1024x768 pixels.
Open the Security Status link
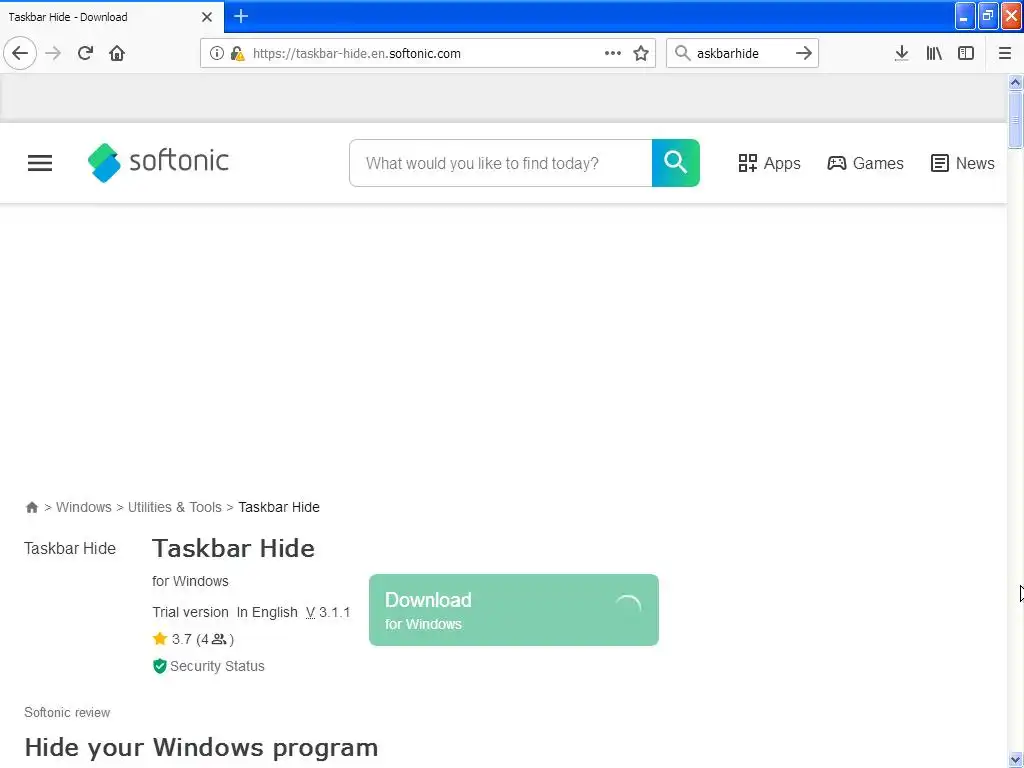pyautogui.click(x=217, y=666)
